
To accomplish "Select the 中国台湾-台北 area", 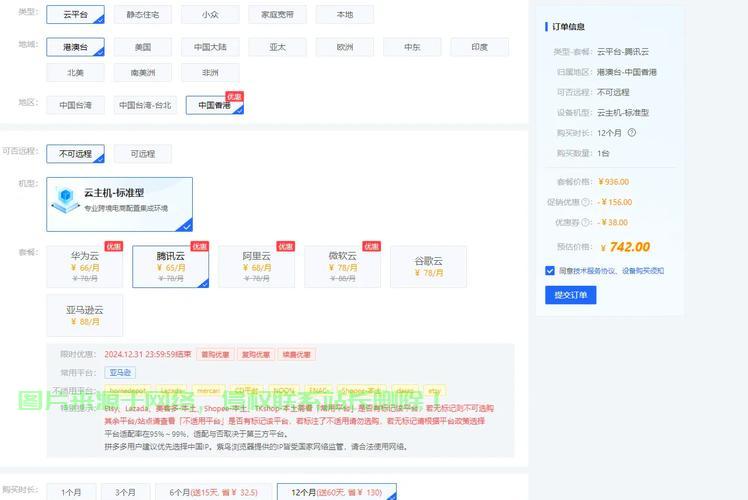I will pyautogui.click(x=145, y=105).
